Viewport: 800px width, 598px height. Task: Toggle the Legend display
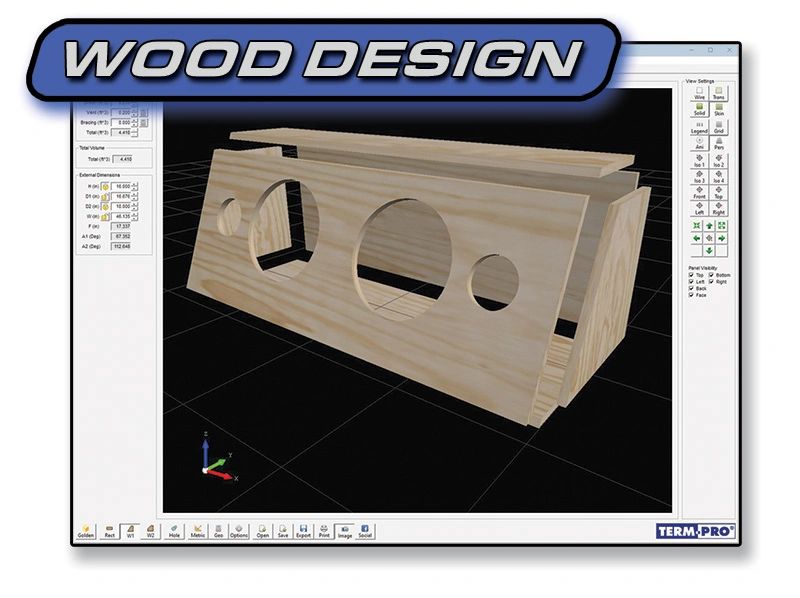click(x=699, y=128)
